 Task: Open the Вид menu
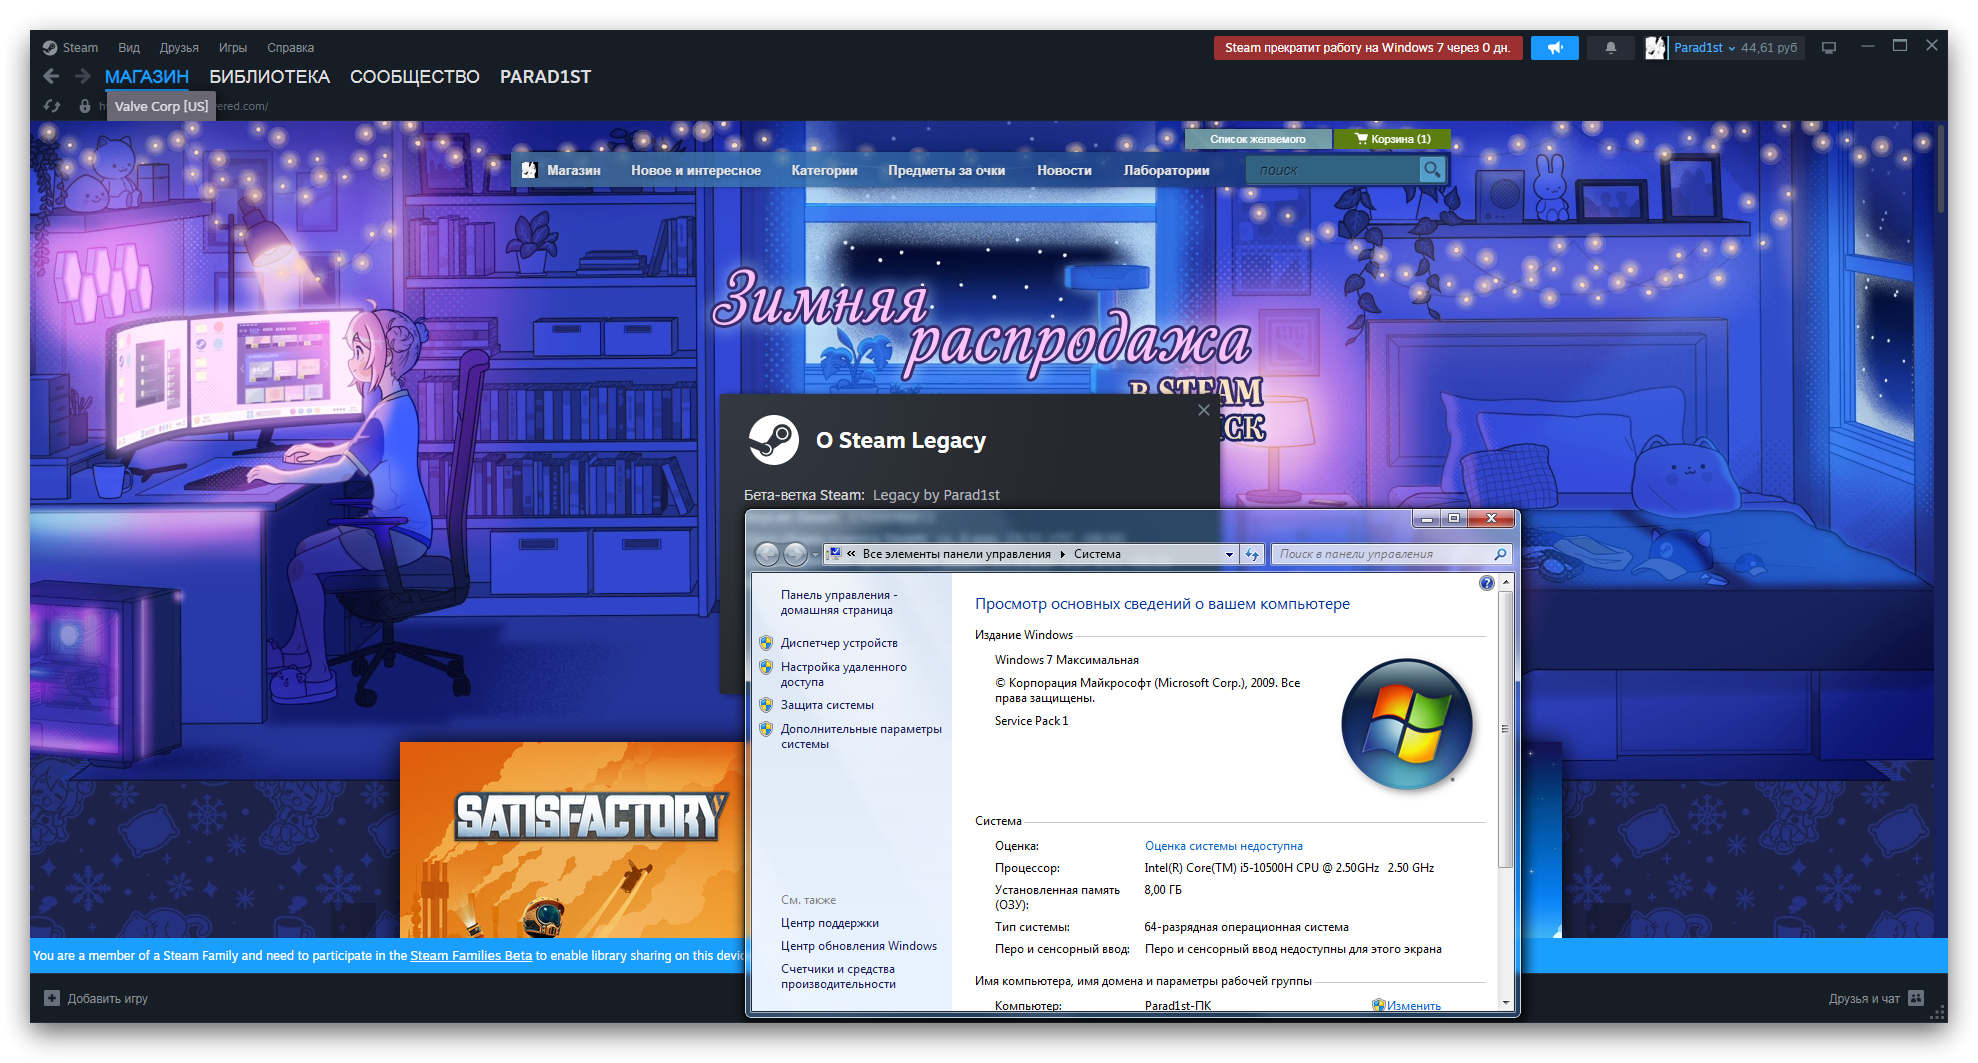pos(128,47)
